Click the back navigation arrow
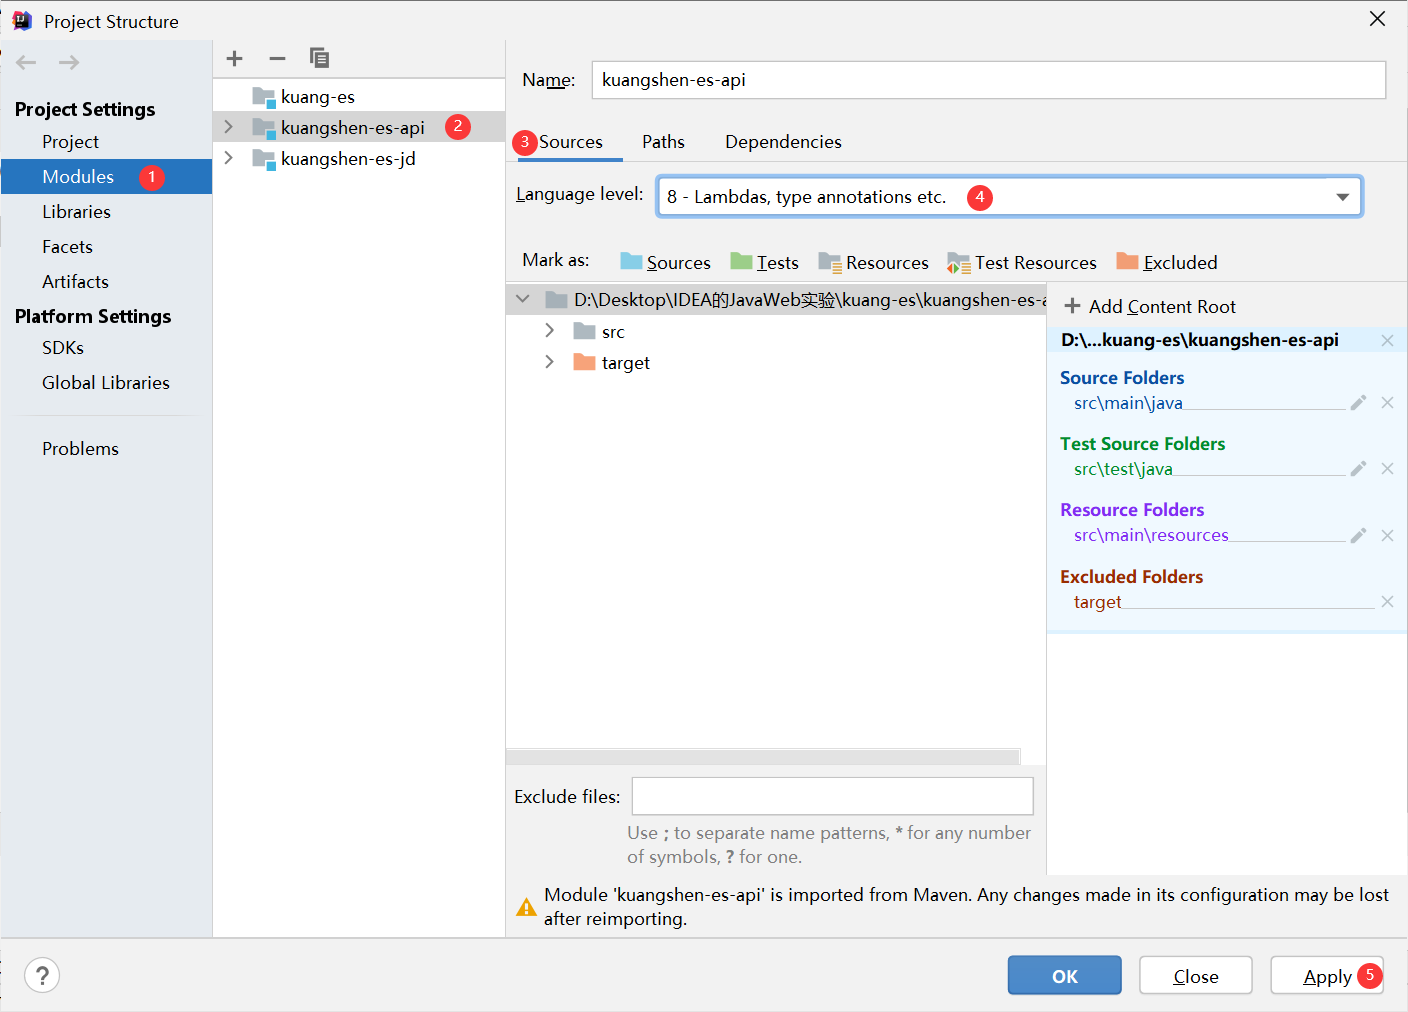Viewport: 1408px width, 1012px height. 27,63
